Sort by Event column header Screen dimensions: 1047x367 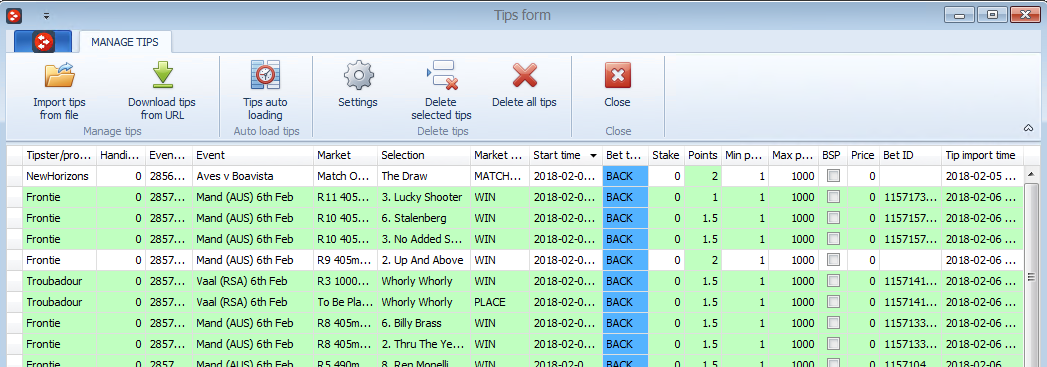253,155
